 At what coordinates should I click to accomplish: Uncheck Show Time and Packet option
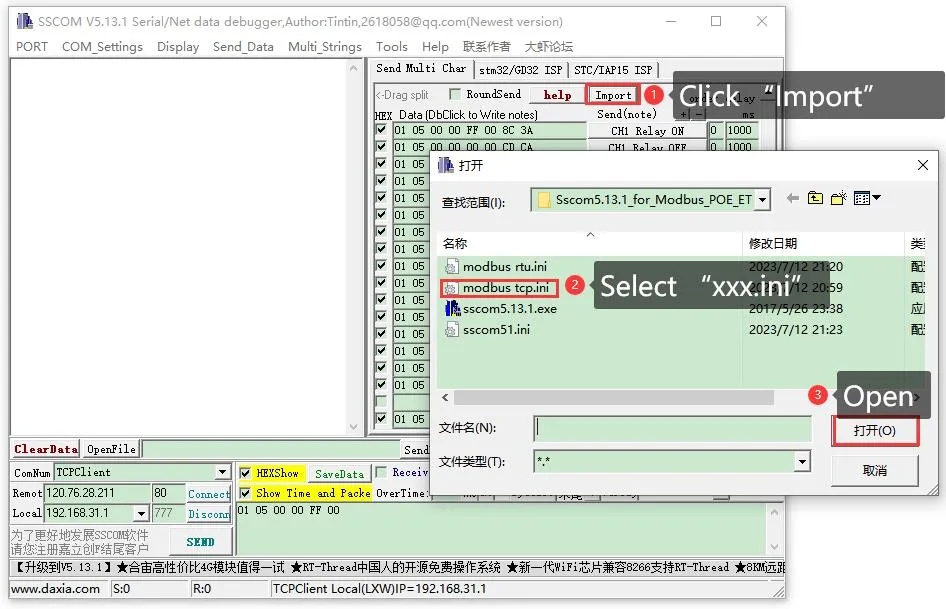click(x=246, y=493)
